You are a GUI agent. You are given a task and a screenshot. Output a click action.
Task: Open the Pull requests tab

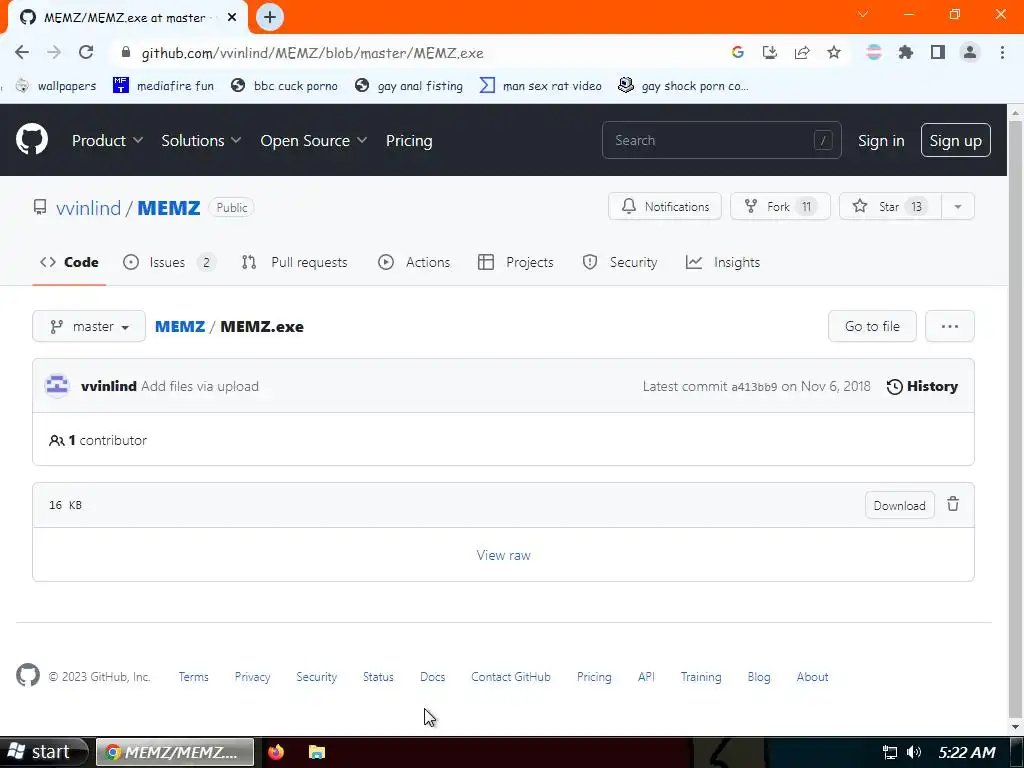tap(295, 263)
